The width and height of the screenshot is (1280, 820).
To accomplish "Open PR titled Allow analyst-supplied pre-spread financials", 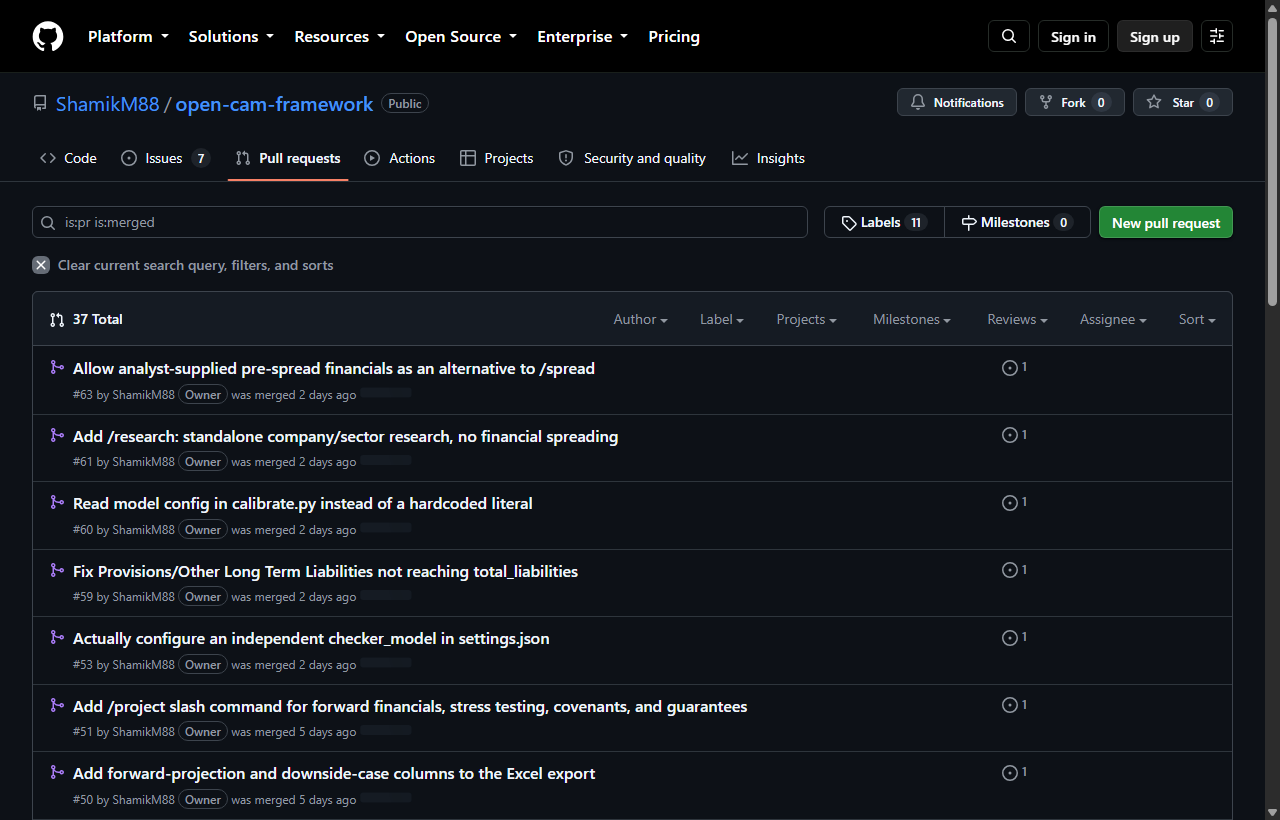I will click(334, 368).
